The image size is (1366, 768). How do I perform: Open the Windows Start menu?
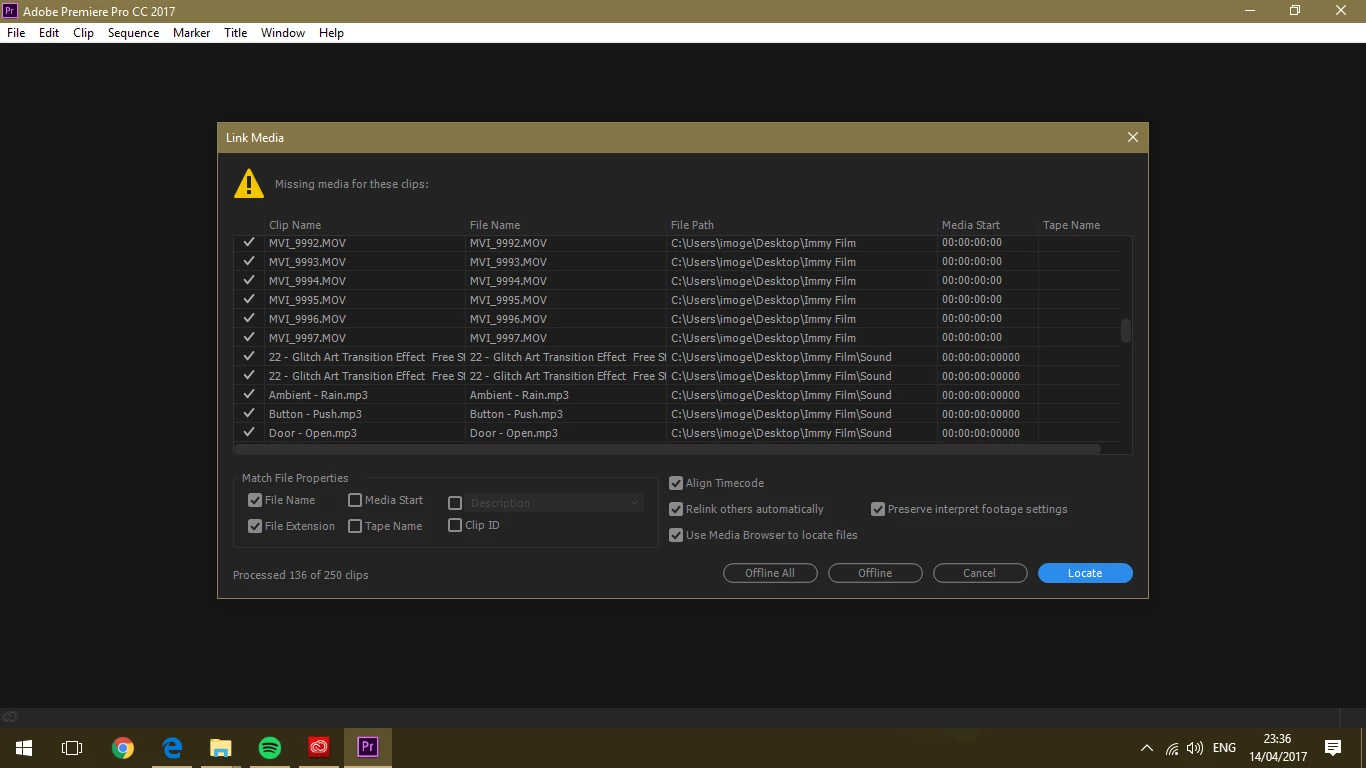[x=24, y=747]
